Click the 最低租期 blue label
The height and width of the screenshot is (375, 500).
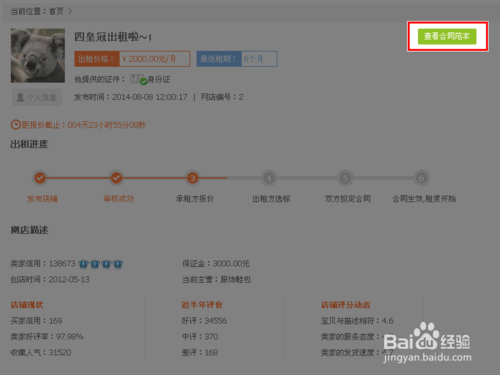(x=219, y=59)
